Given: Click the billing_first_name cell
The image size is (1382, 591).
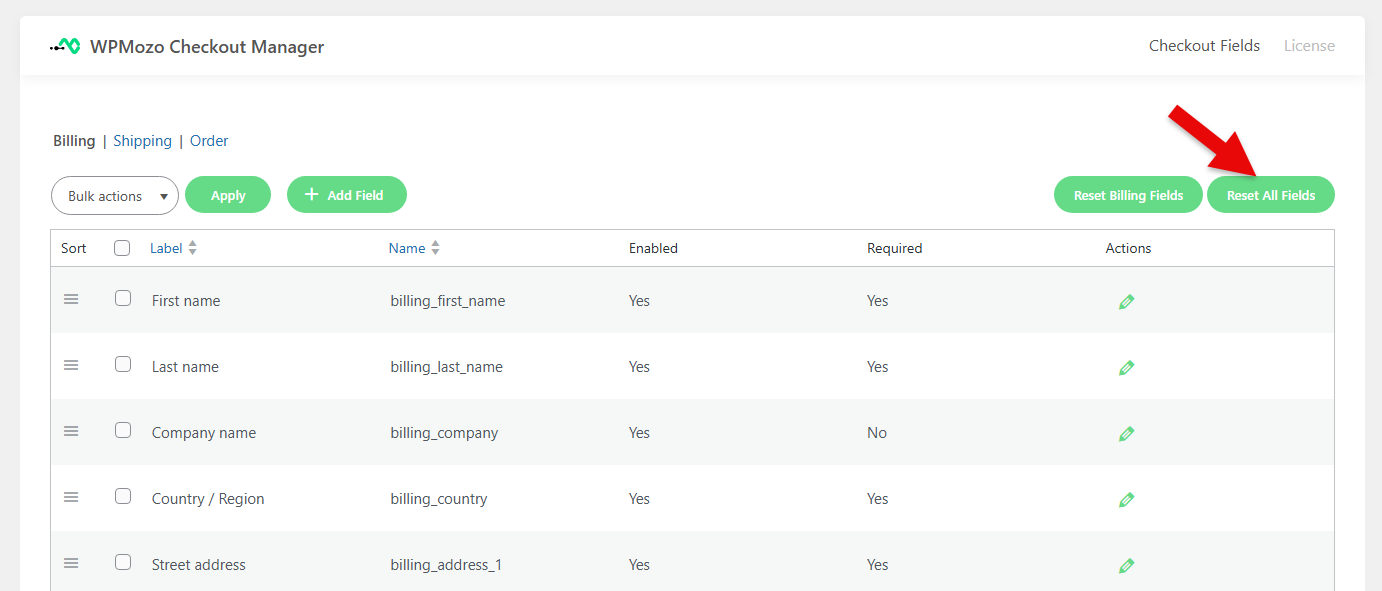Looking at the screenshot, I should (x=448, y=301).
